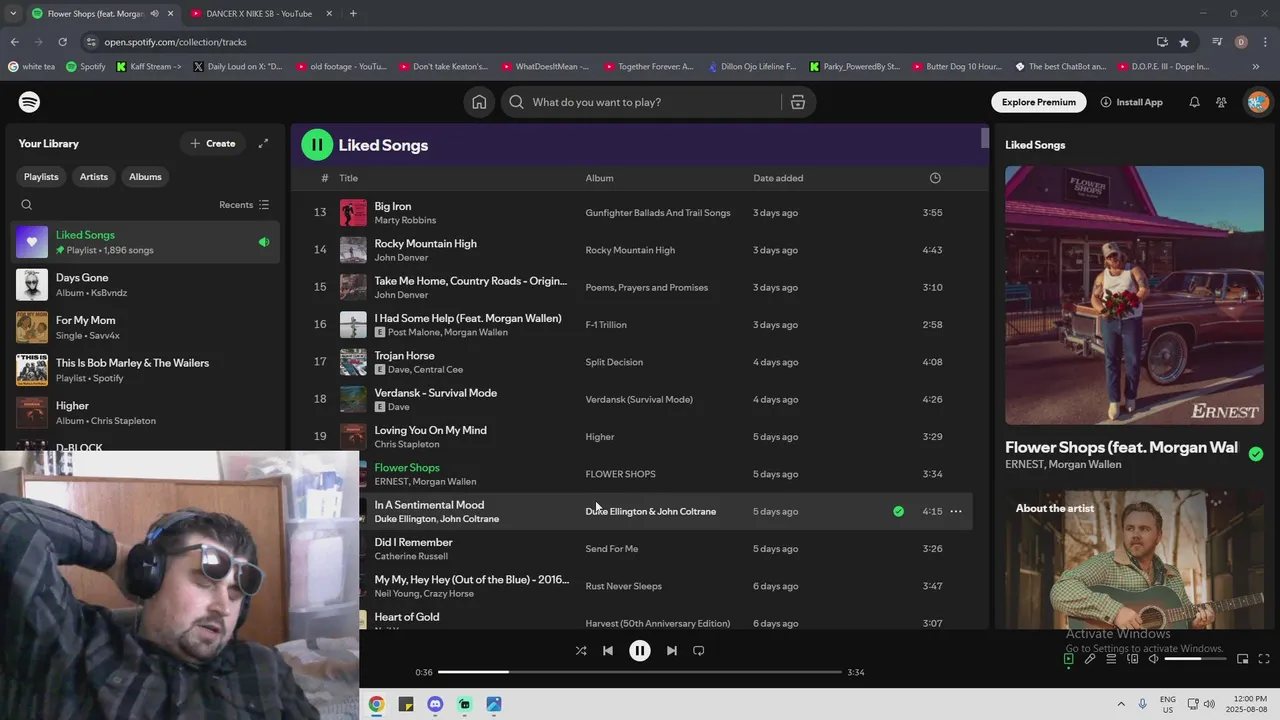Go to Spotify Home via house icon
Screen dimensions: 1280x720
pyautogui.click(x=479, y=102)
